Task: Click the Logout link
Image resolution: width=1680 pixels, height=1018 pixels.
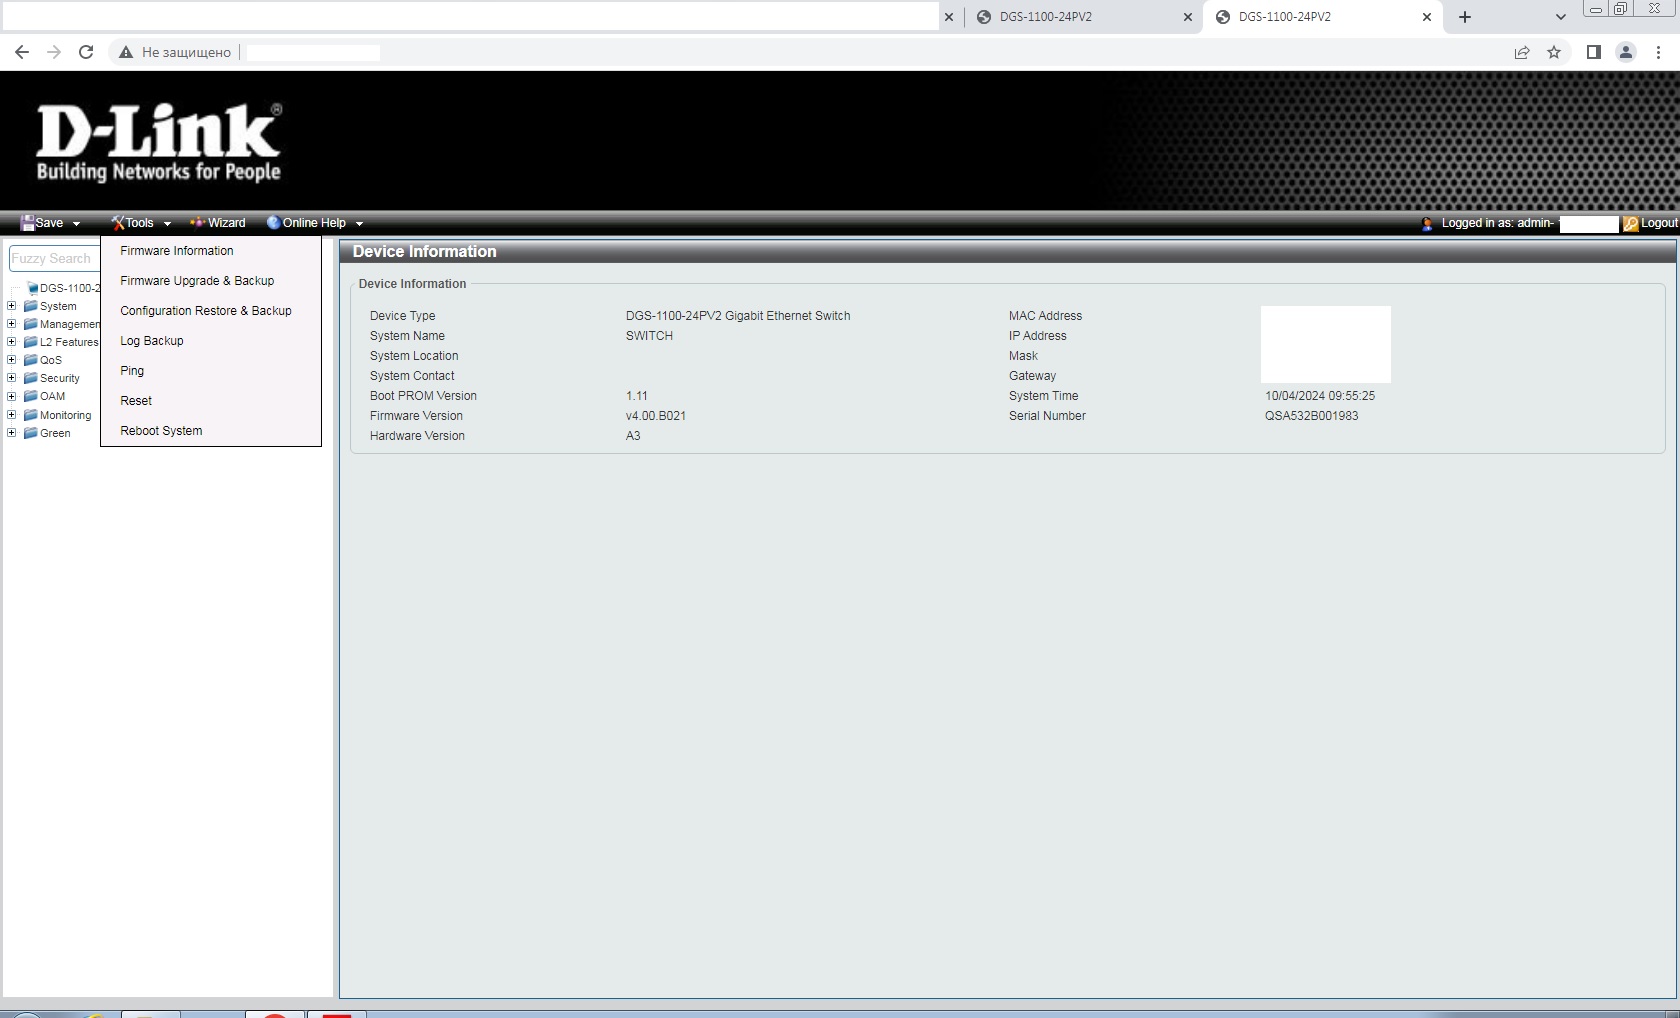Action: (1659, 223)
